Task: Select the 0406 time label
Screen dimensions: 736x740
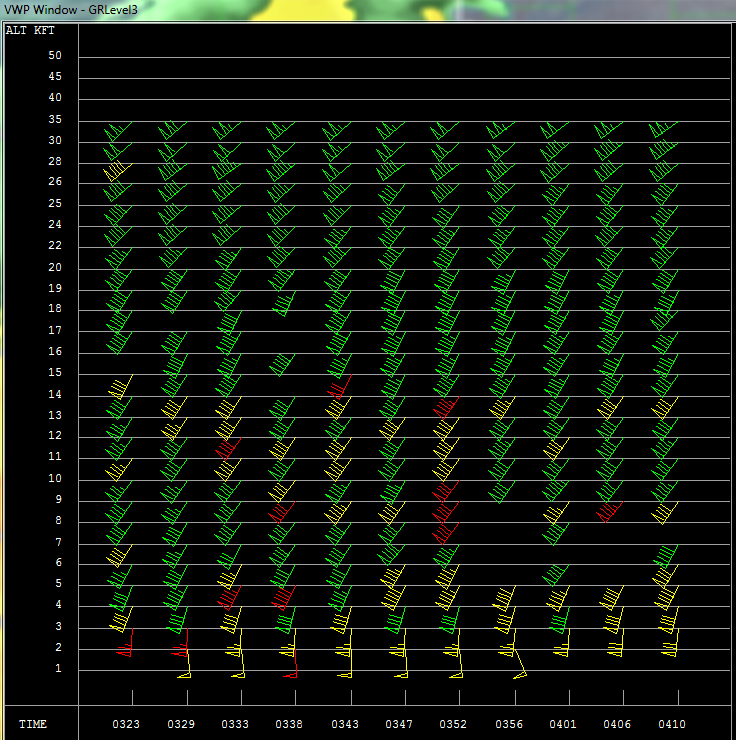Action: pyautogui.click(x=617, y=724)
